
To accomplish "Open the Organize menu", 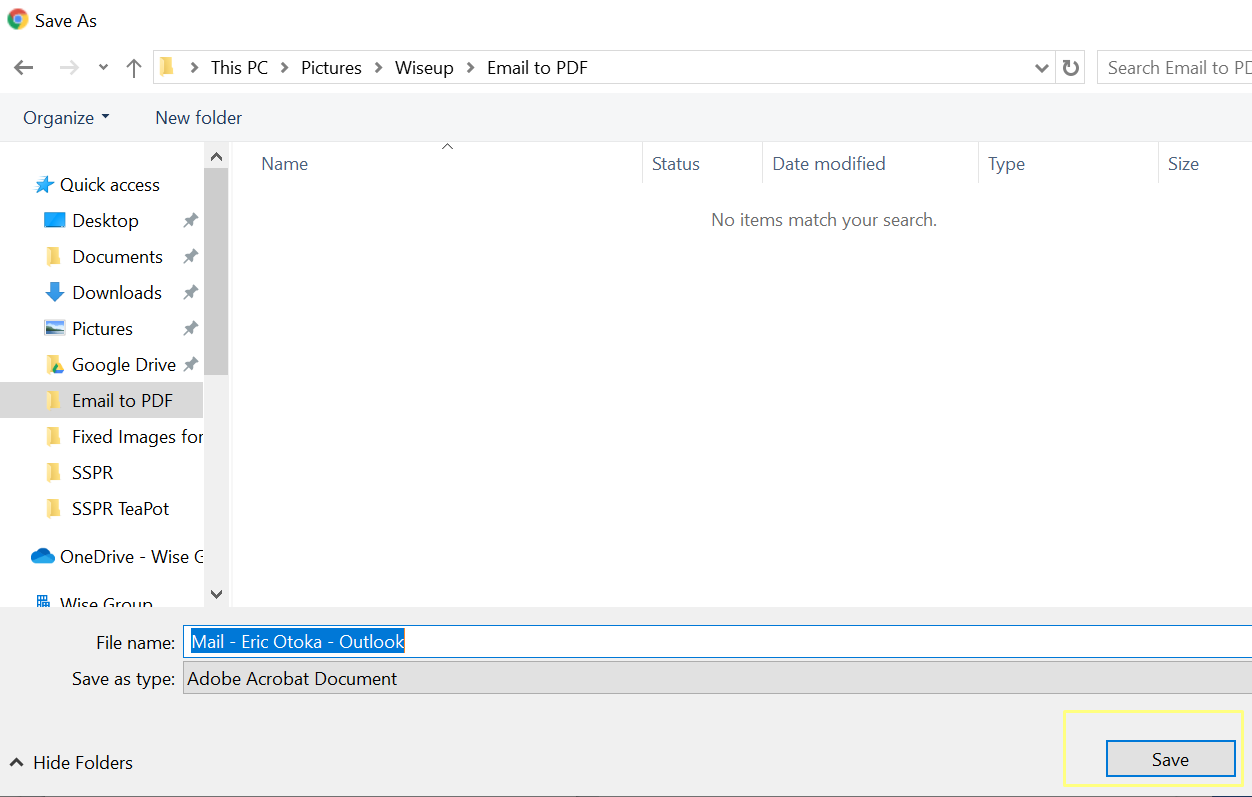I will click(66, 117).
